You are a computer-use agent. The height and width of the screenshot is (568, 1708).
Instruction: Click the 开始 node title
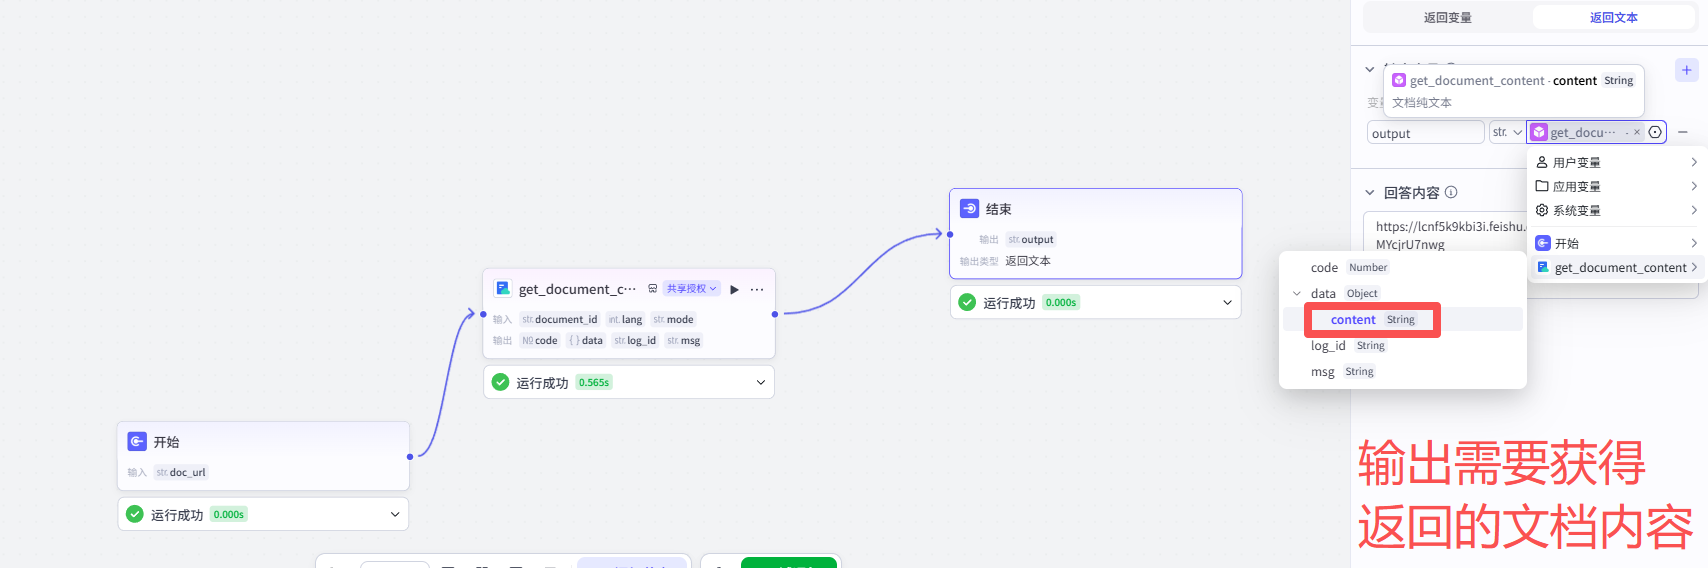(x=166, y=442)
